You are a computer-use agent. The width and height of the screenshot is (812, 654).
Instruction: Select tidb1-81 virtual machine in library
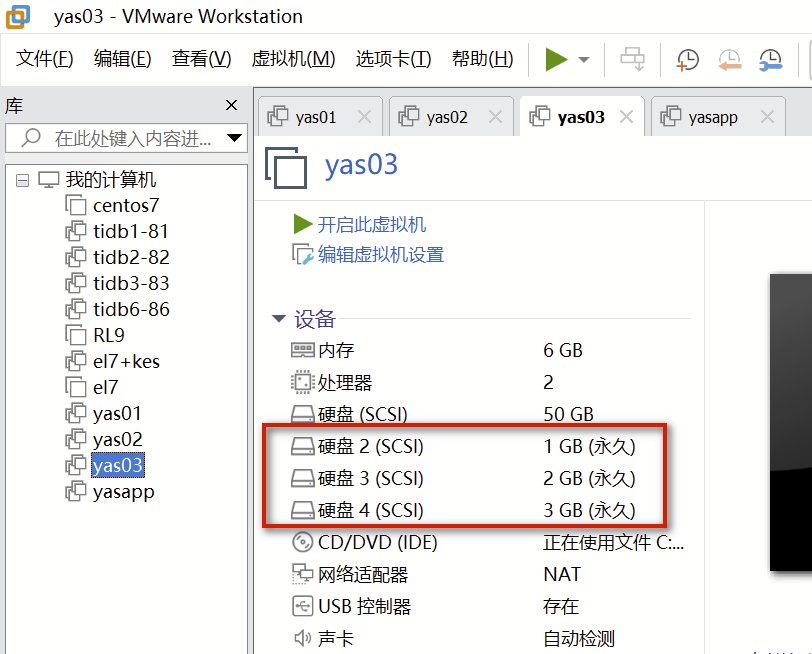(x=131, y=231)
